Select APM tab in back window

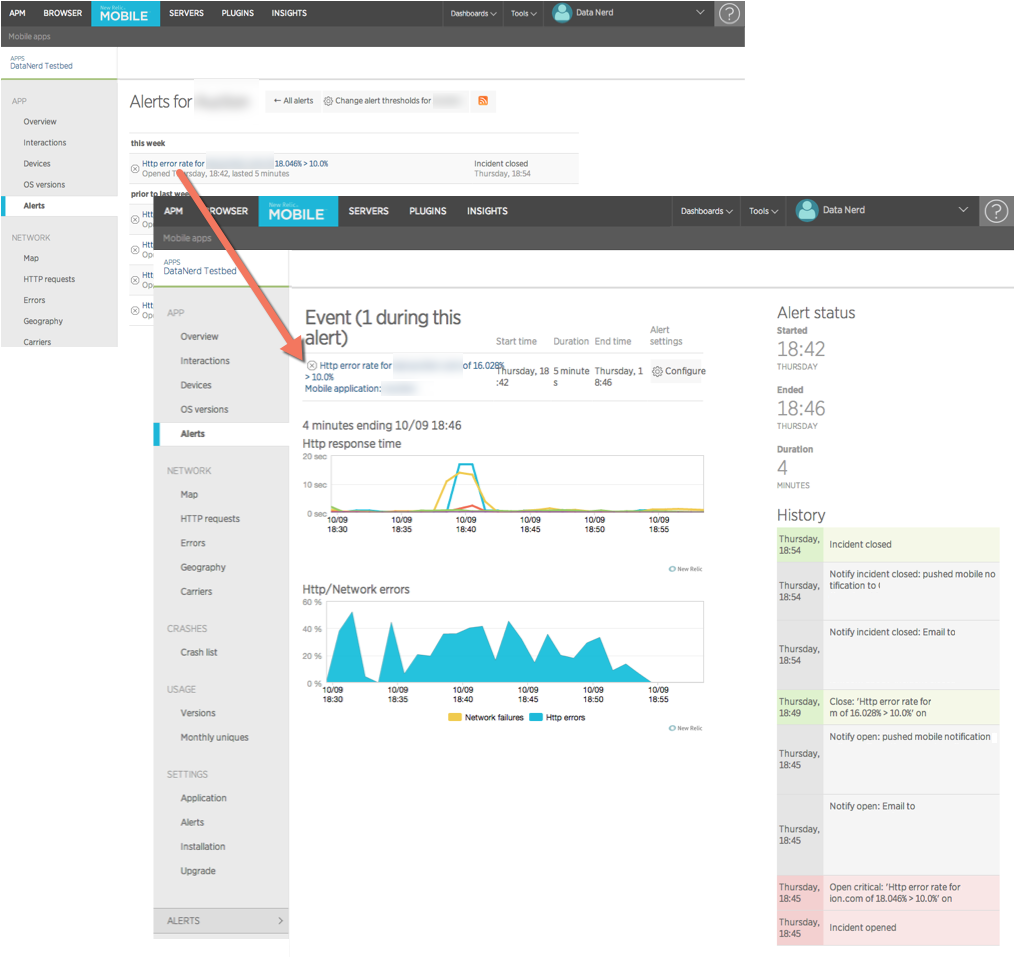[x=17, y=13]
